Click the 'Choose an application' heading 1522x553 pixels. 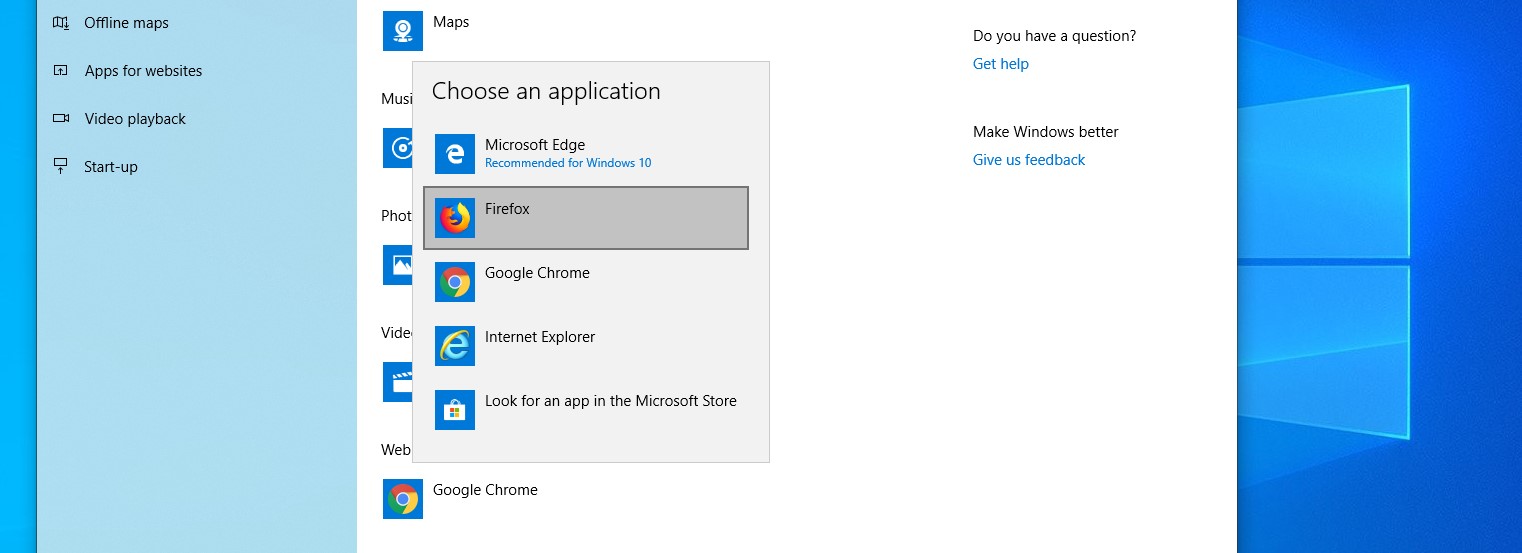coord(546,91)
